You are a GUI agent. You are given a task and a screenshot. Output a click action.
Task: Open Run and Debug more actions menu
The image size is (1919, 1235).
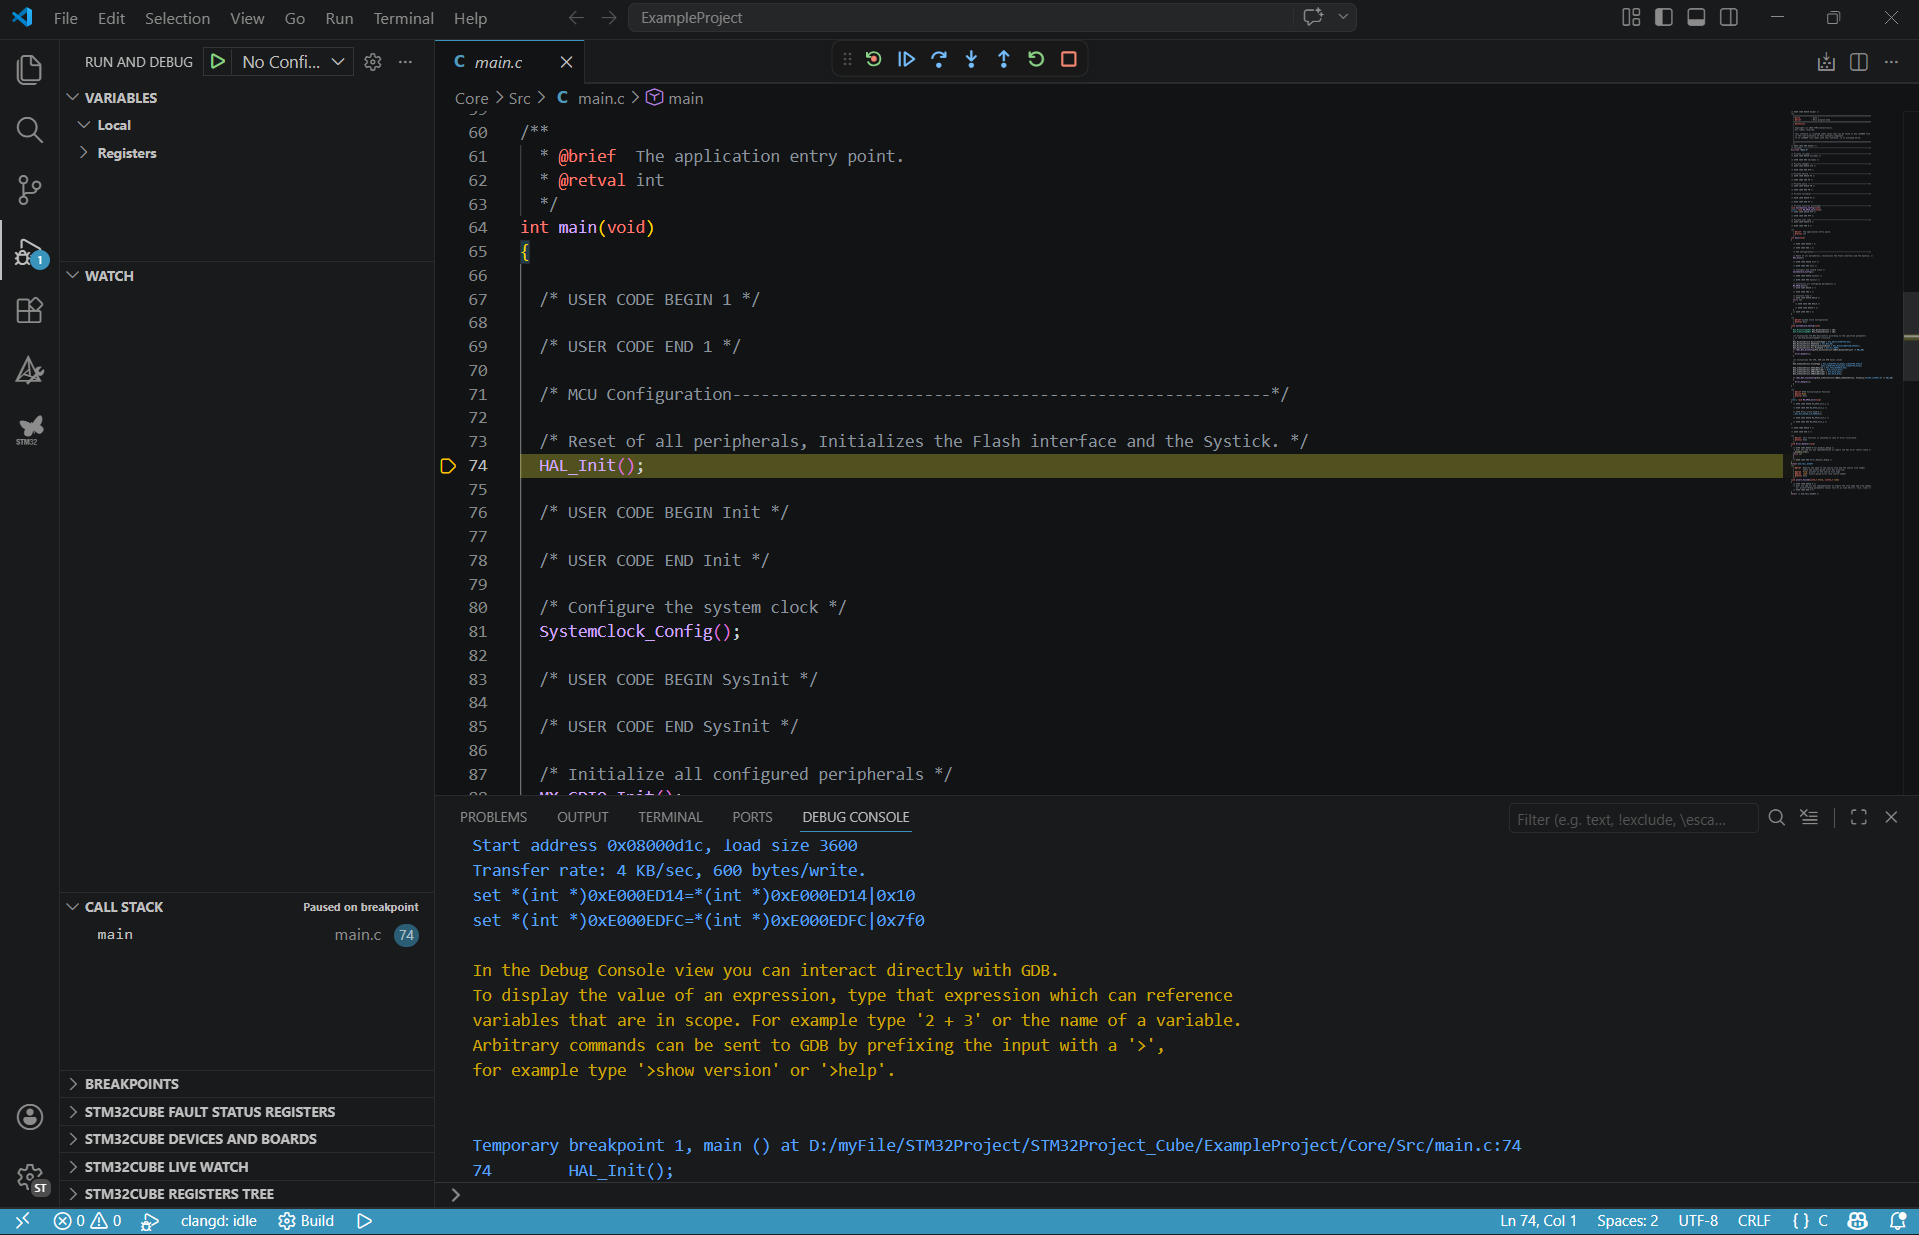(x=405, y=62)
